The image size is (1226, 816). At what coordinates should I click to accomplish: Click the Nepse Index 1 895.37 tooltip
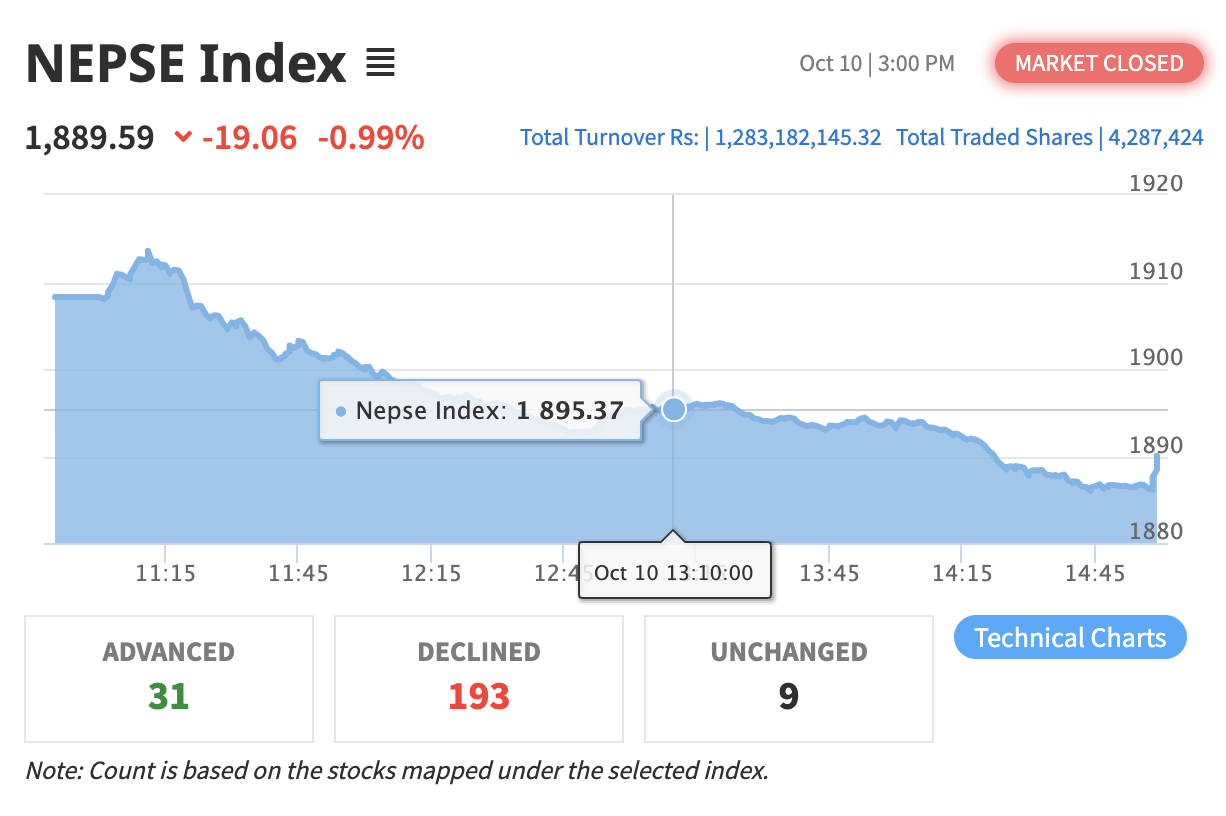(x=480, y=410)
